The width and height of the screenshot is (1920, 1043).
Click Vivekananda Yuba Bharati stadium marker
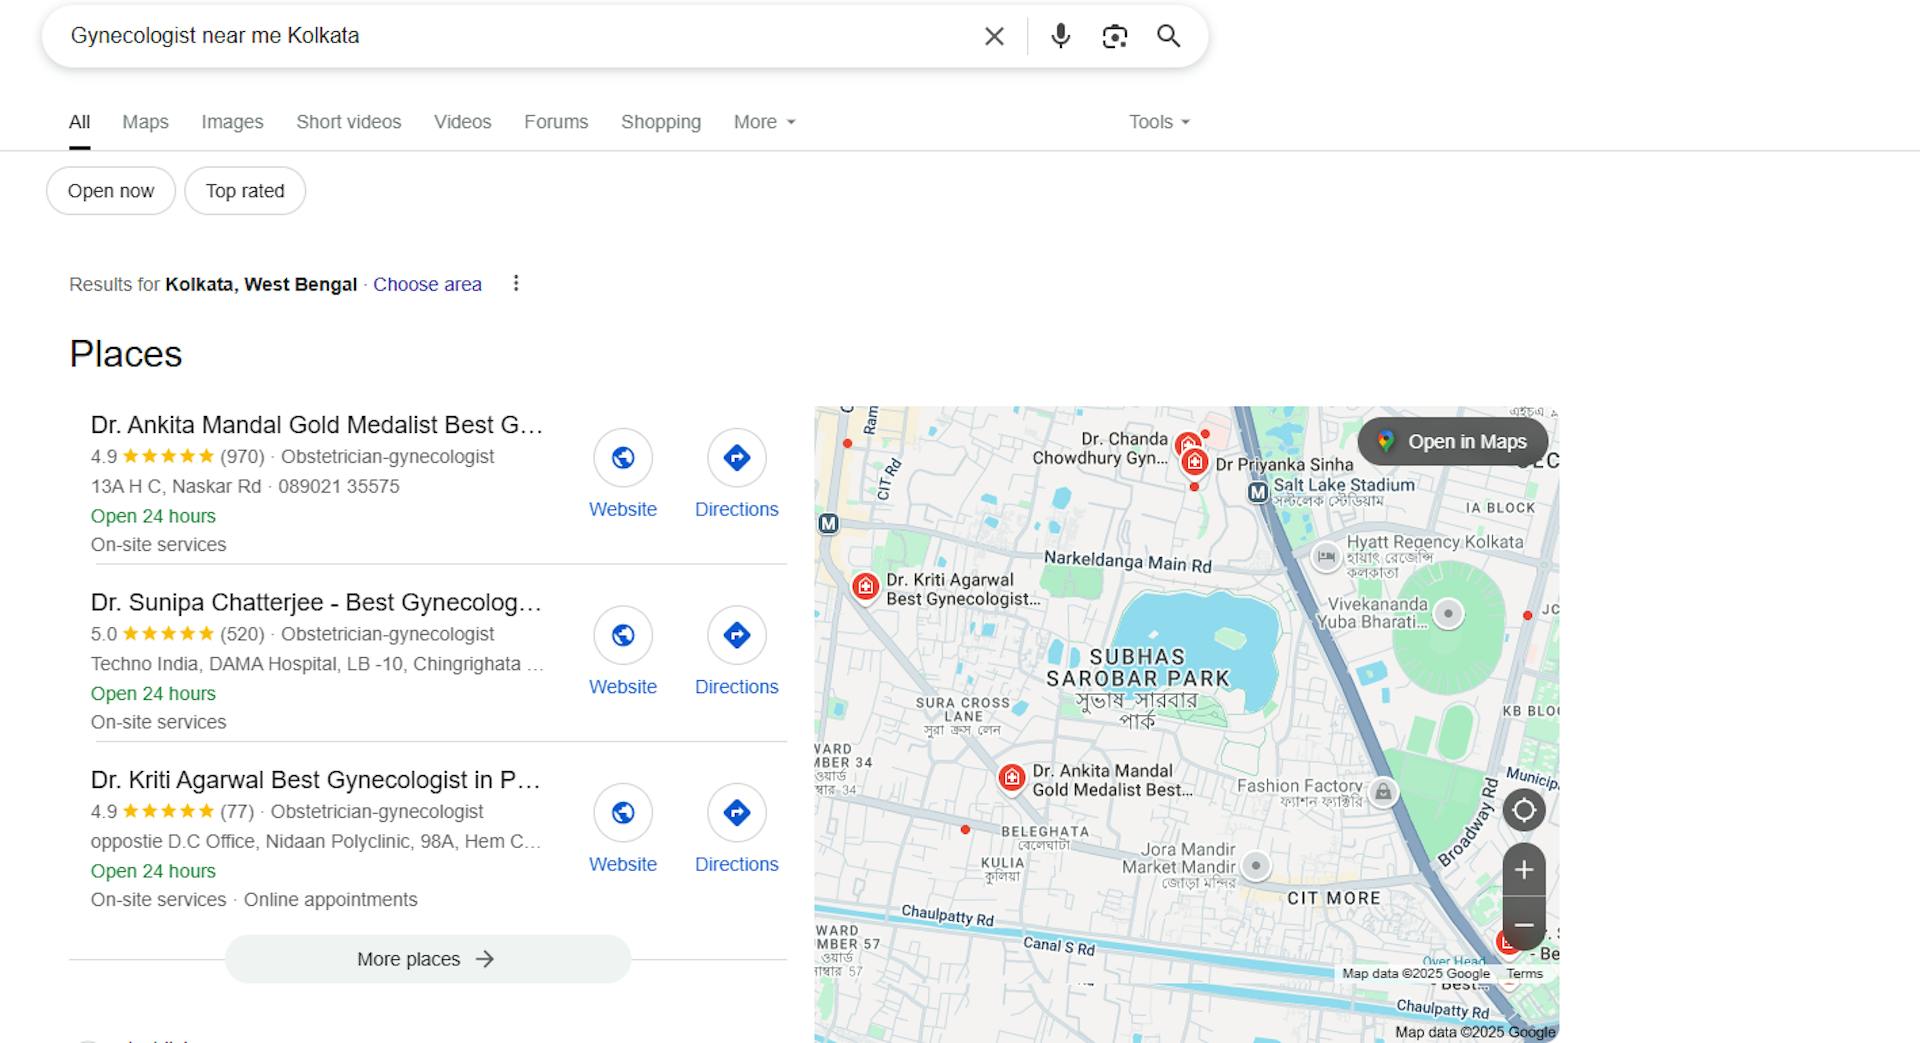(1448, 614)
